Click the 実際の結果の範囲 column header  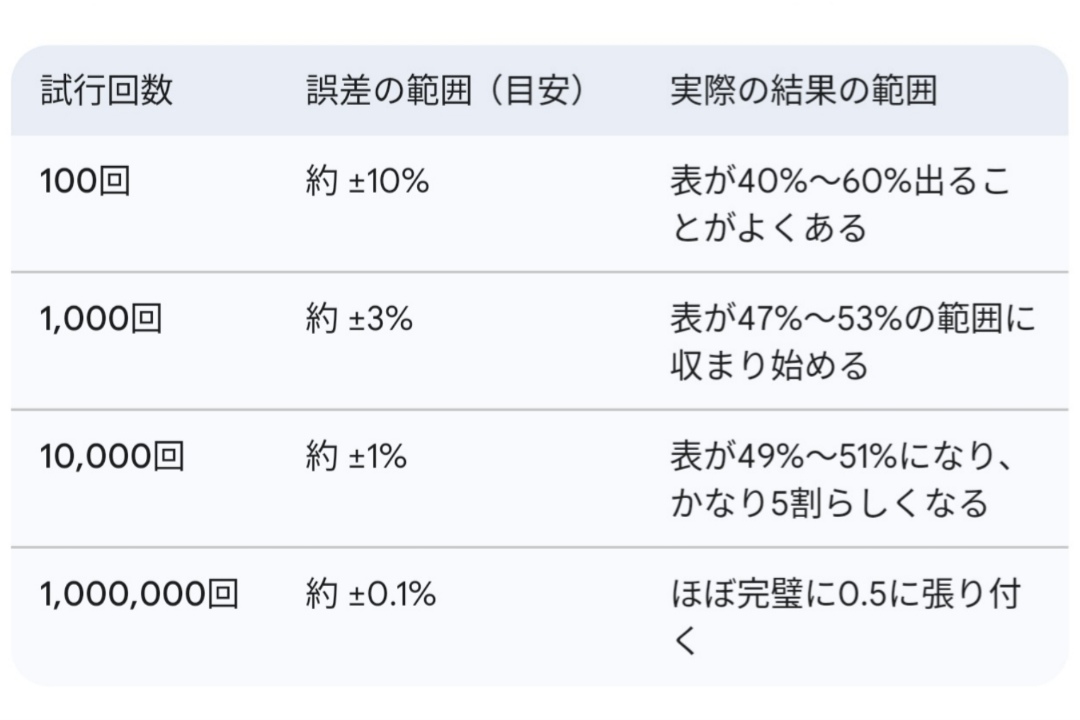pyautogui.click(x=803, y=91)
